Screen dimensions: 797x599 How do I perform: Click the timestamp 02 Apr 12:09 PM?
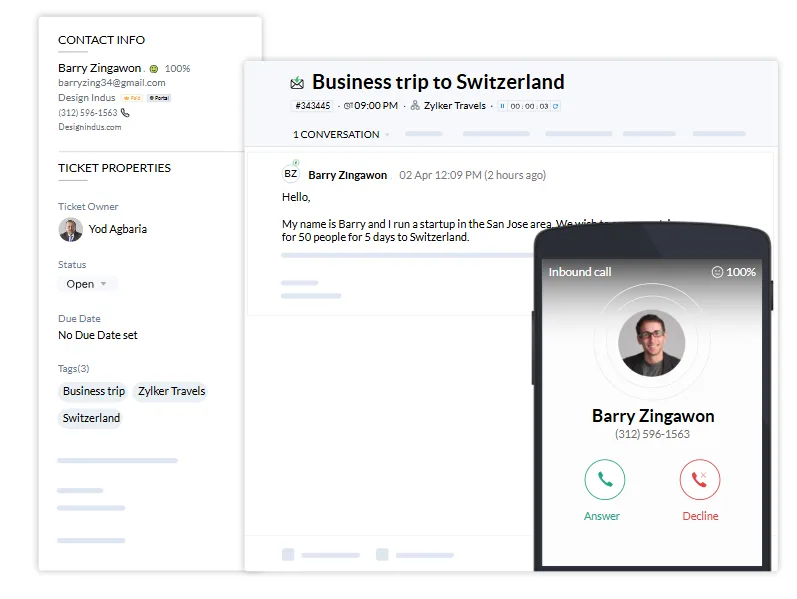(440, 175)
